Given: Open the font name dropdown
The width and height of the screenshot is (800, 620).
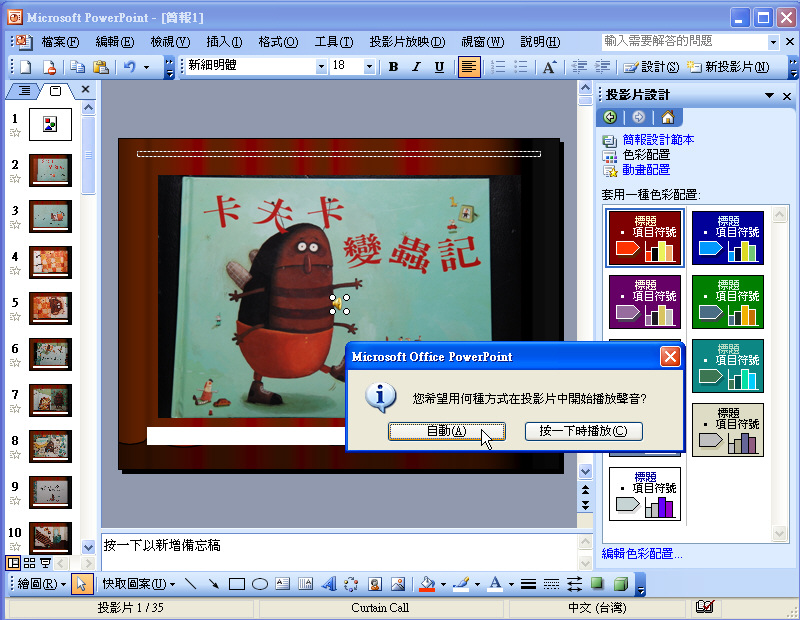Looking at the screenshot, I should (x=321, y=66).
